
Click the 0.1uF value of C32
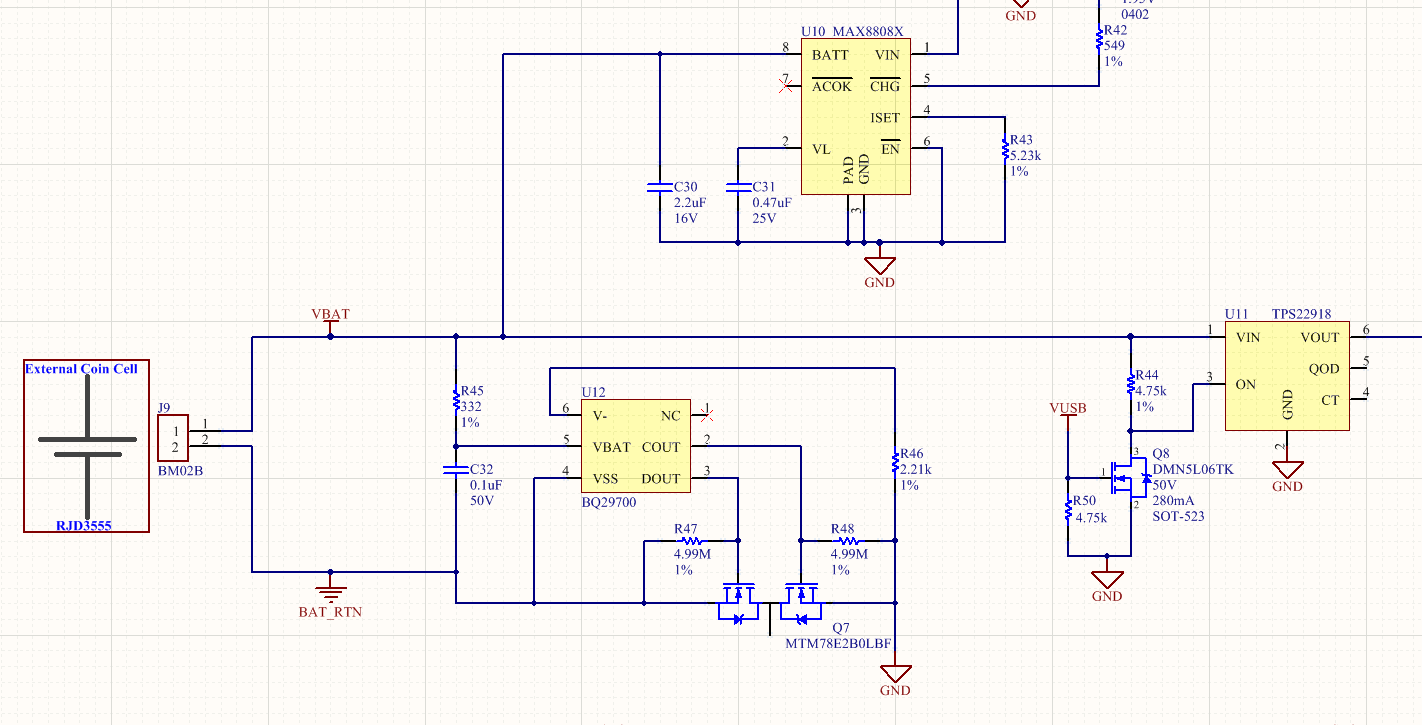click(x=486, y=484)
